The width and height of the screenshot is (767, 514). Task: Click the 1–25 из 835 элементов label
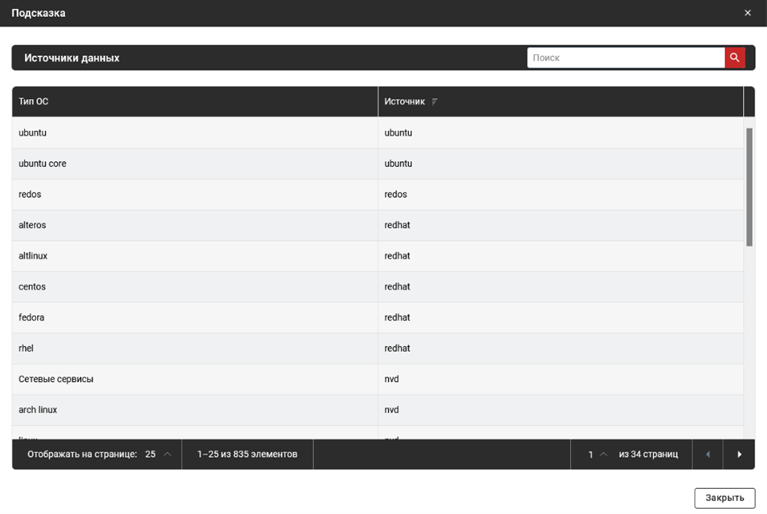[247, 454]
